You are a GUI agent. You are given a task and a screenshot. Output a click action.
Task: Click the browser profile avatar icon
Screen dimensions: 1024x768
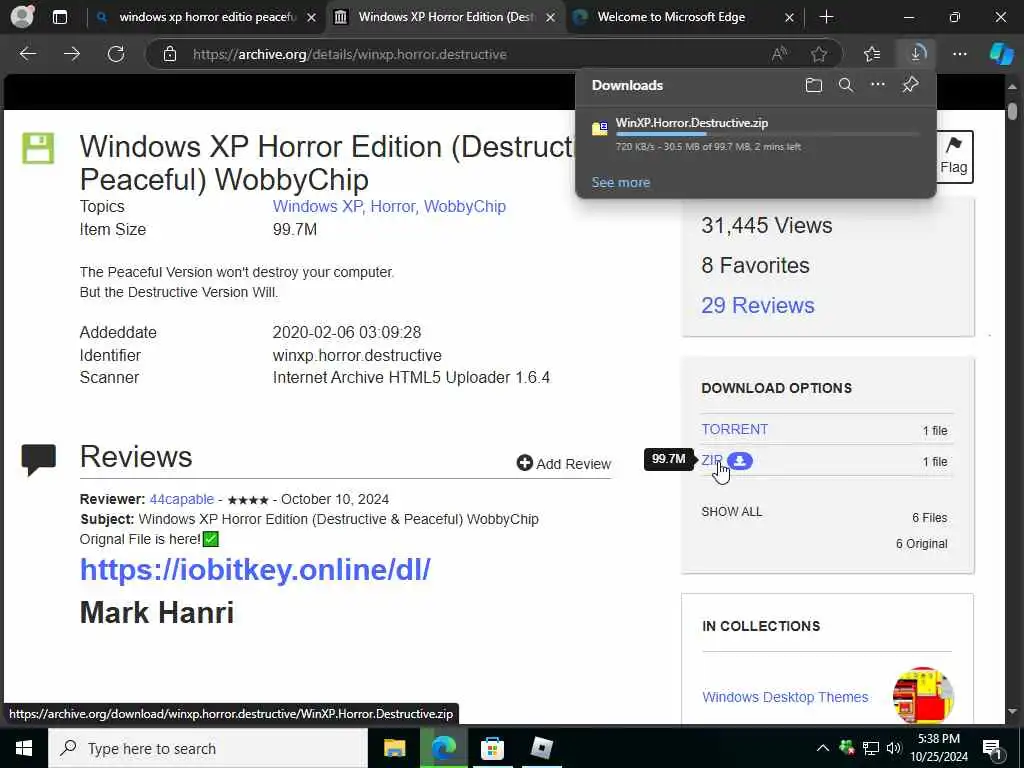(x=22, y=17)
